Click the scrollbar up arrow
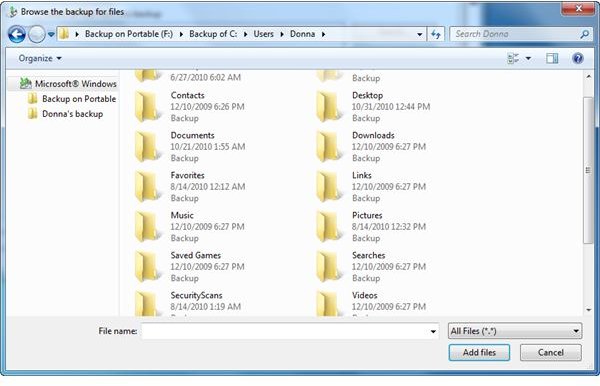The width and height of the screenshot is (600, 386). 589,77
